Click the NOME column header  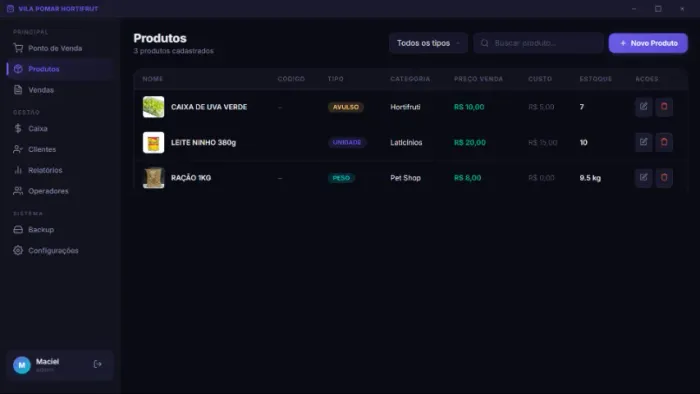click(x=153, y=79)
